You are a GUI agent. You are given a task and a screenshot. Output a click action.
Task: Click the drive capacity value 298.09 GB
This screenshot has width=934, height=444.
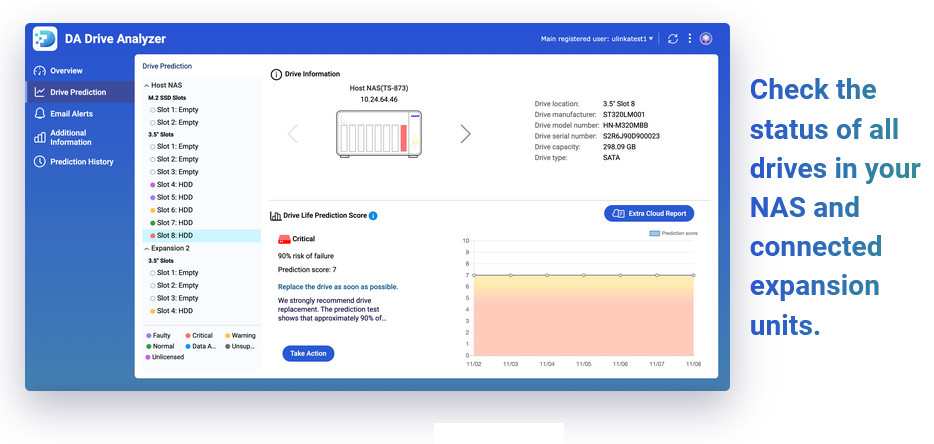pyautogui.click(x=619, y=147)
